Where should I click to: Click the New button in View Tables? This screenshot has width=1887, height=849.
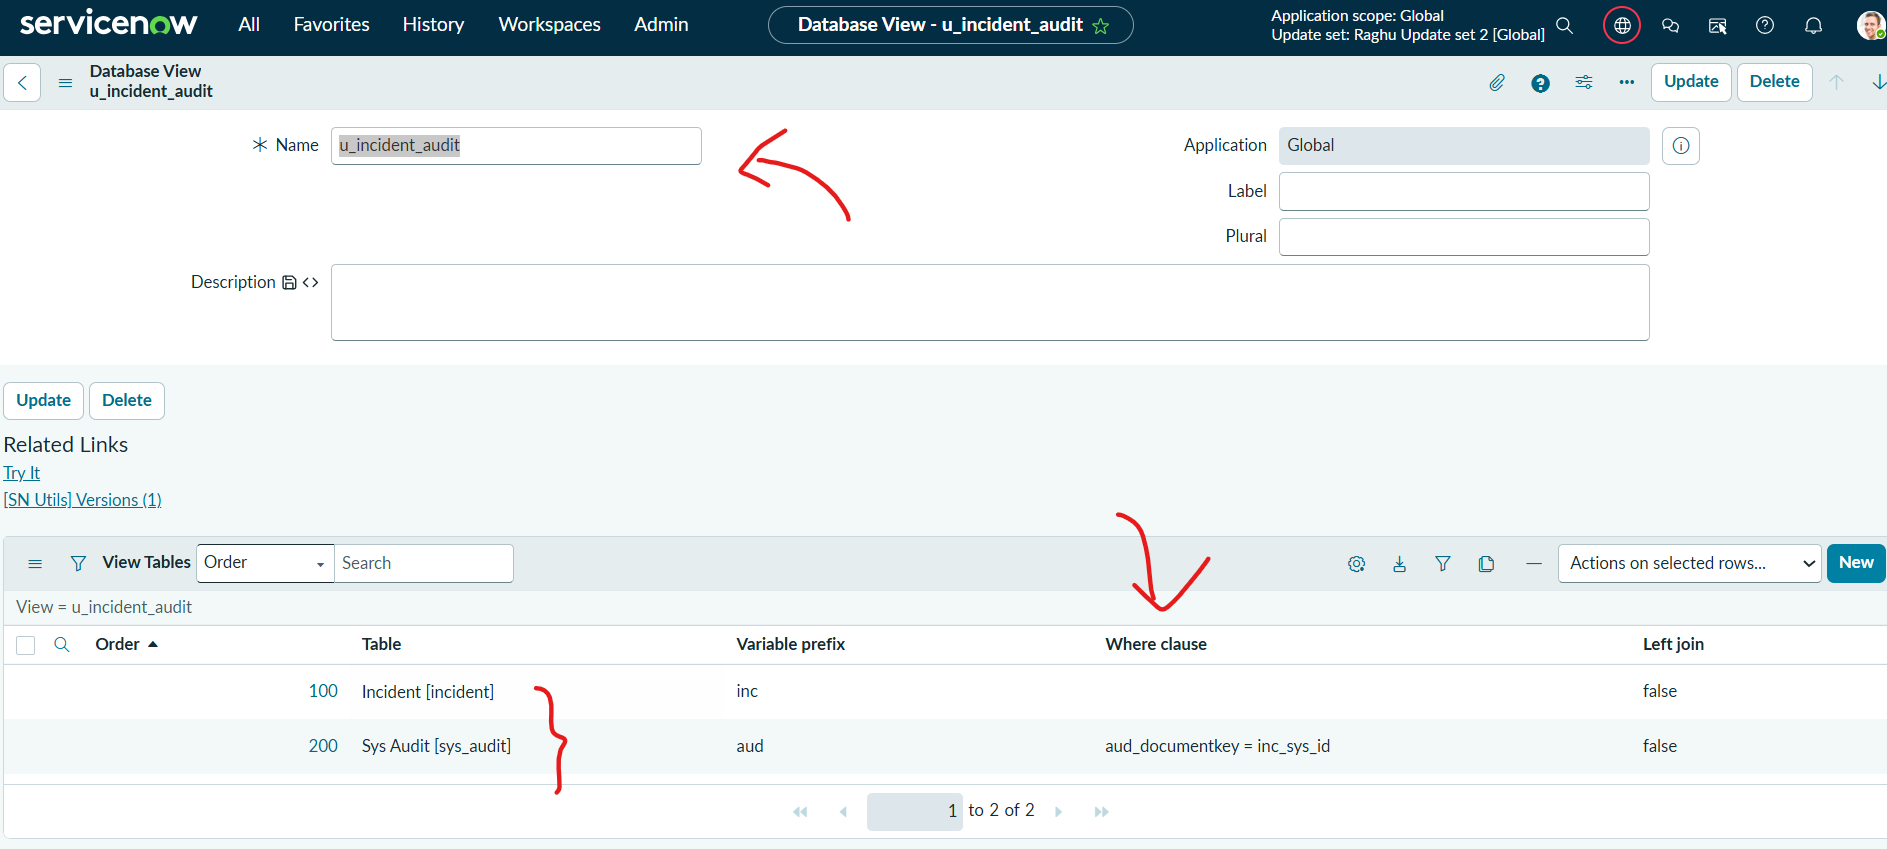point(1856,563)
